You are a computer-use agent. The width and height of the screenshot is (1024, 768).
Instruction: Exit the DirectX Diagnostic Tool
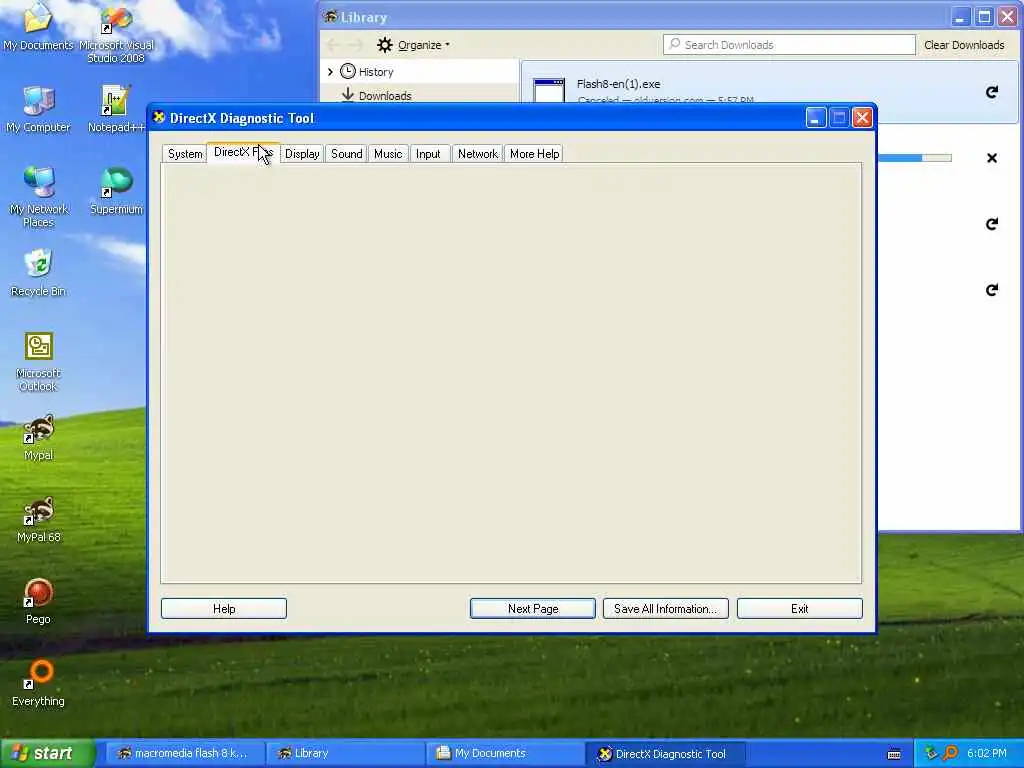[799, 609]
